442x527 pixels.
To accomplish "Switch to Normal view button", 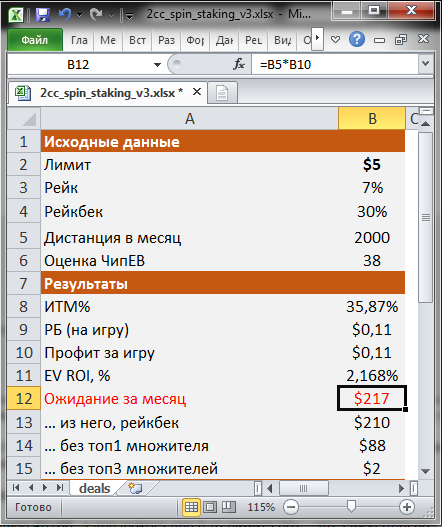I will tap(192, 507).
